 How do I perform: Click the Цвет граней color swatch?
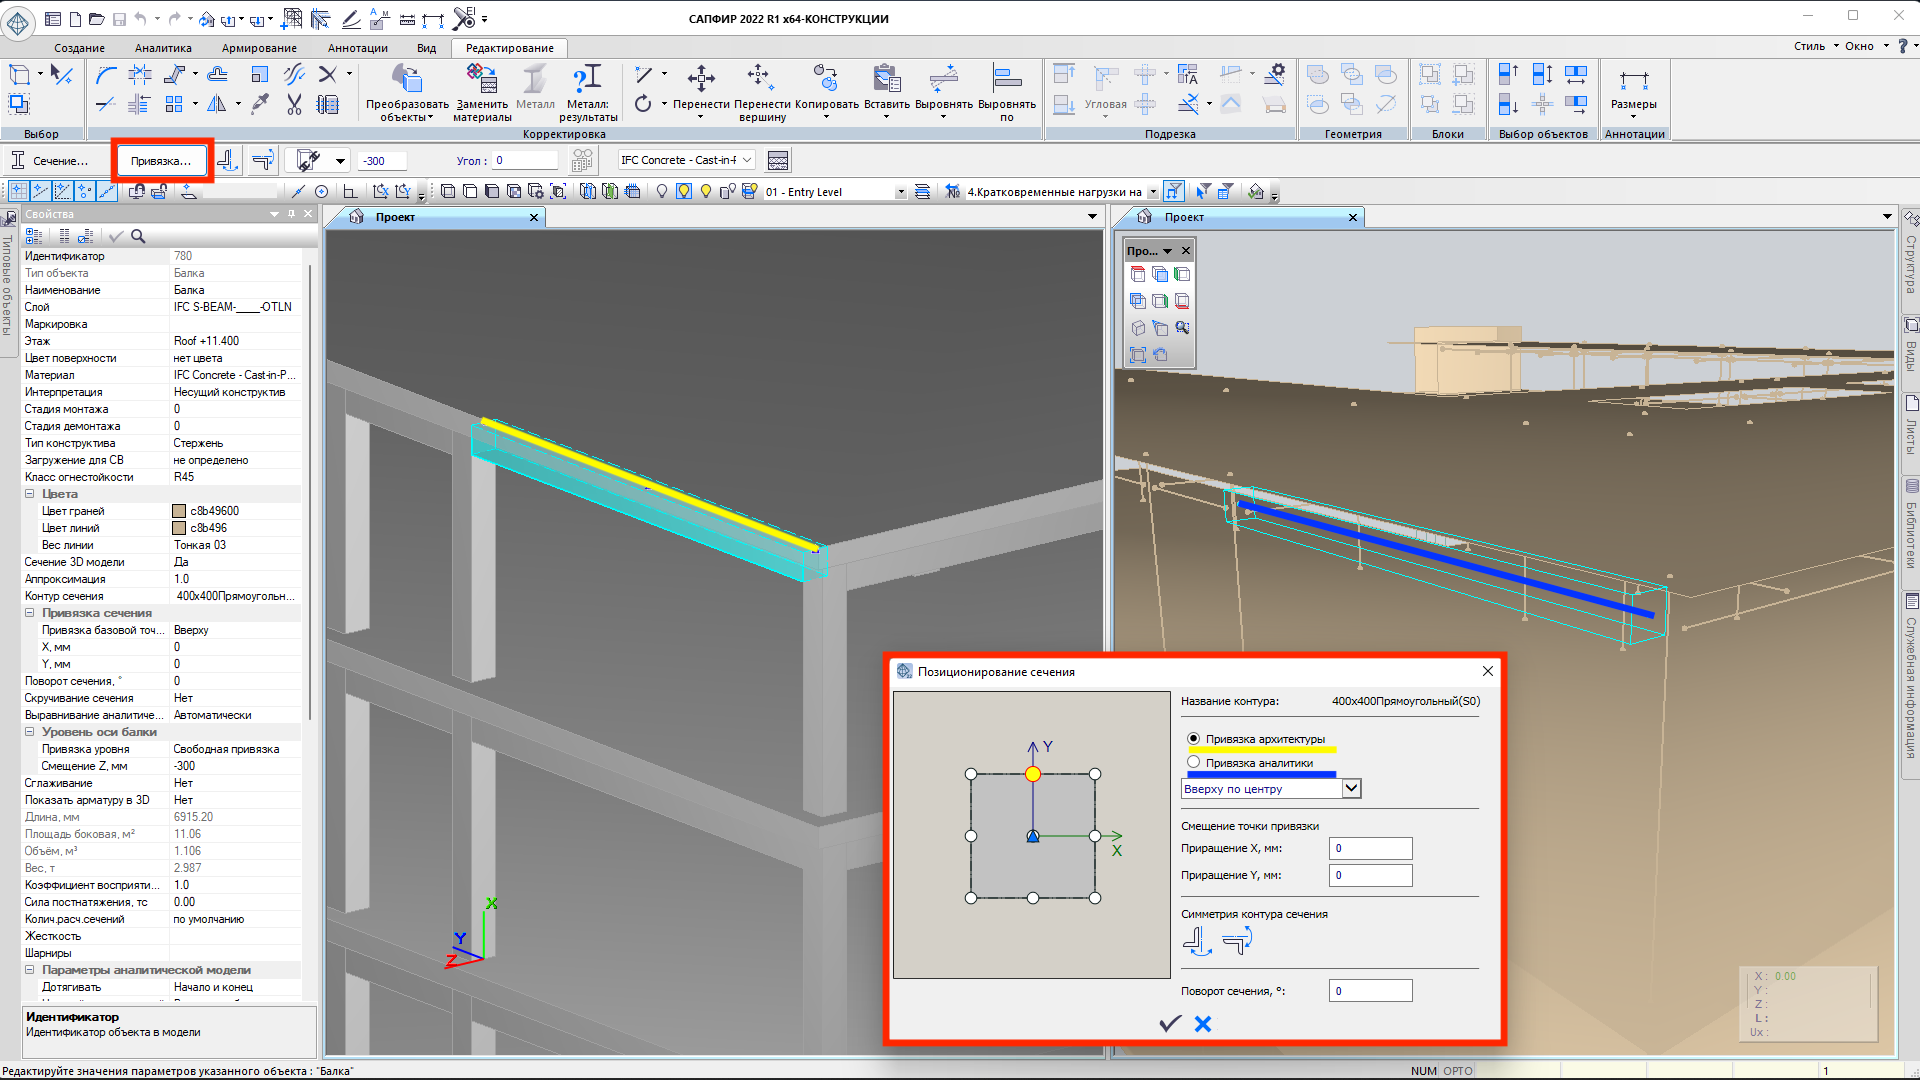[180, 511]
